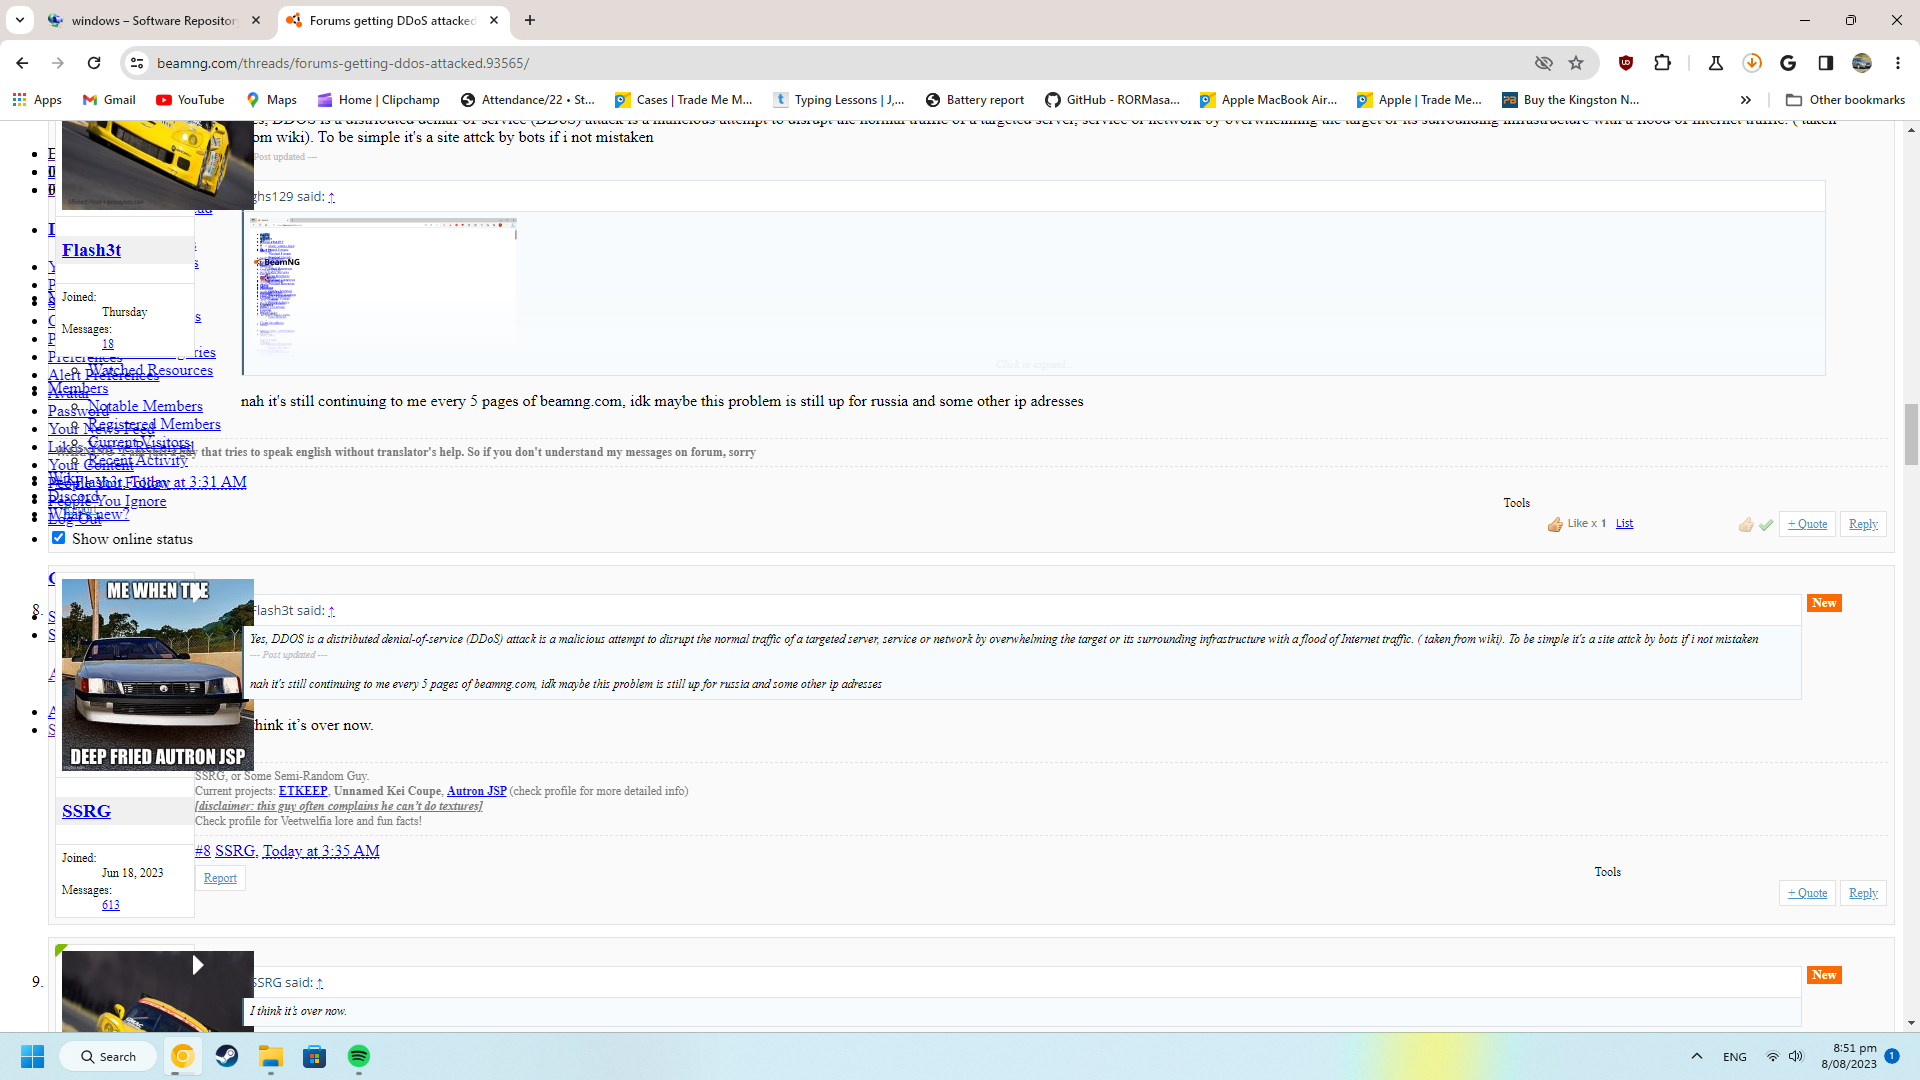Open the clock and date flyout

[1849, 1056]
